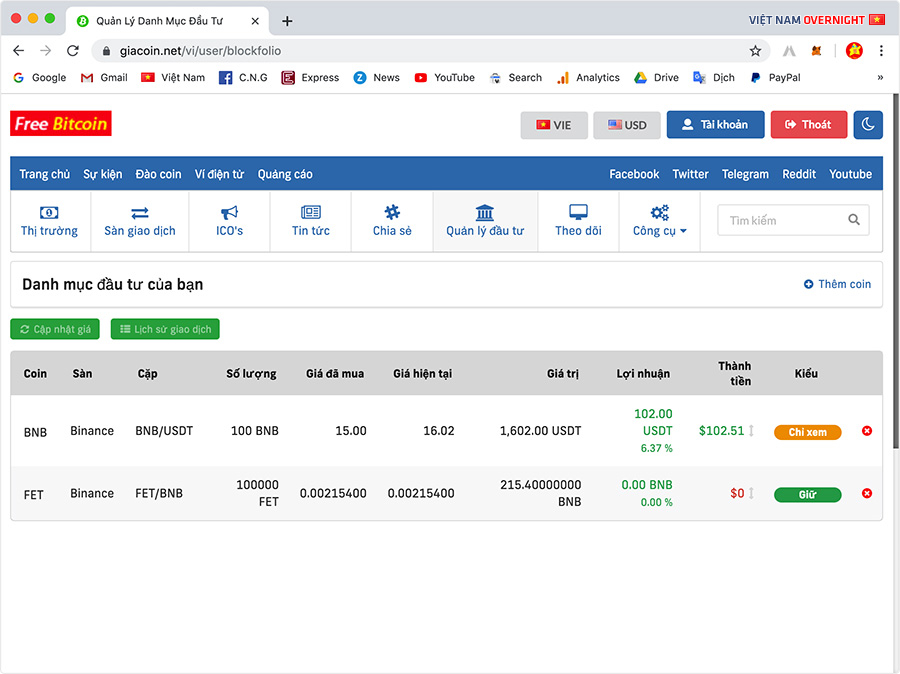Select Ví điện tử menu item
This screenshot has width=900, height=674.
[219, 174]
